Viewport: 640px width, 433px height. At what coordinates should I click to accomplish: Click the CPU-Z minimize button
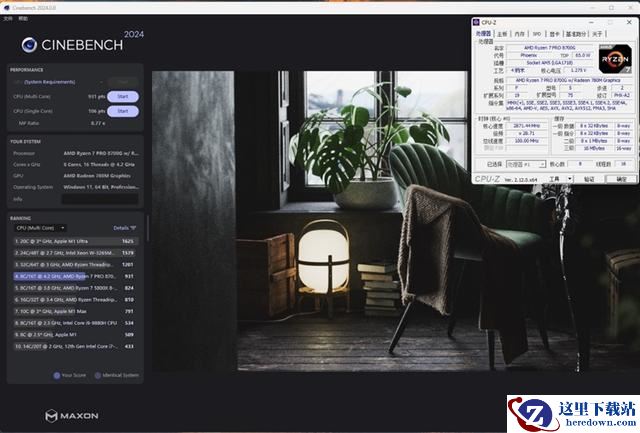point(591,22)
